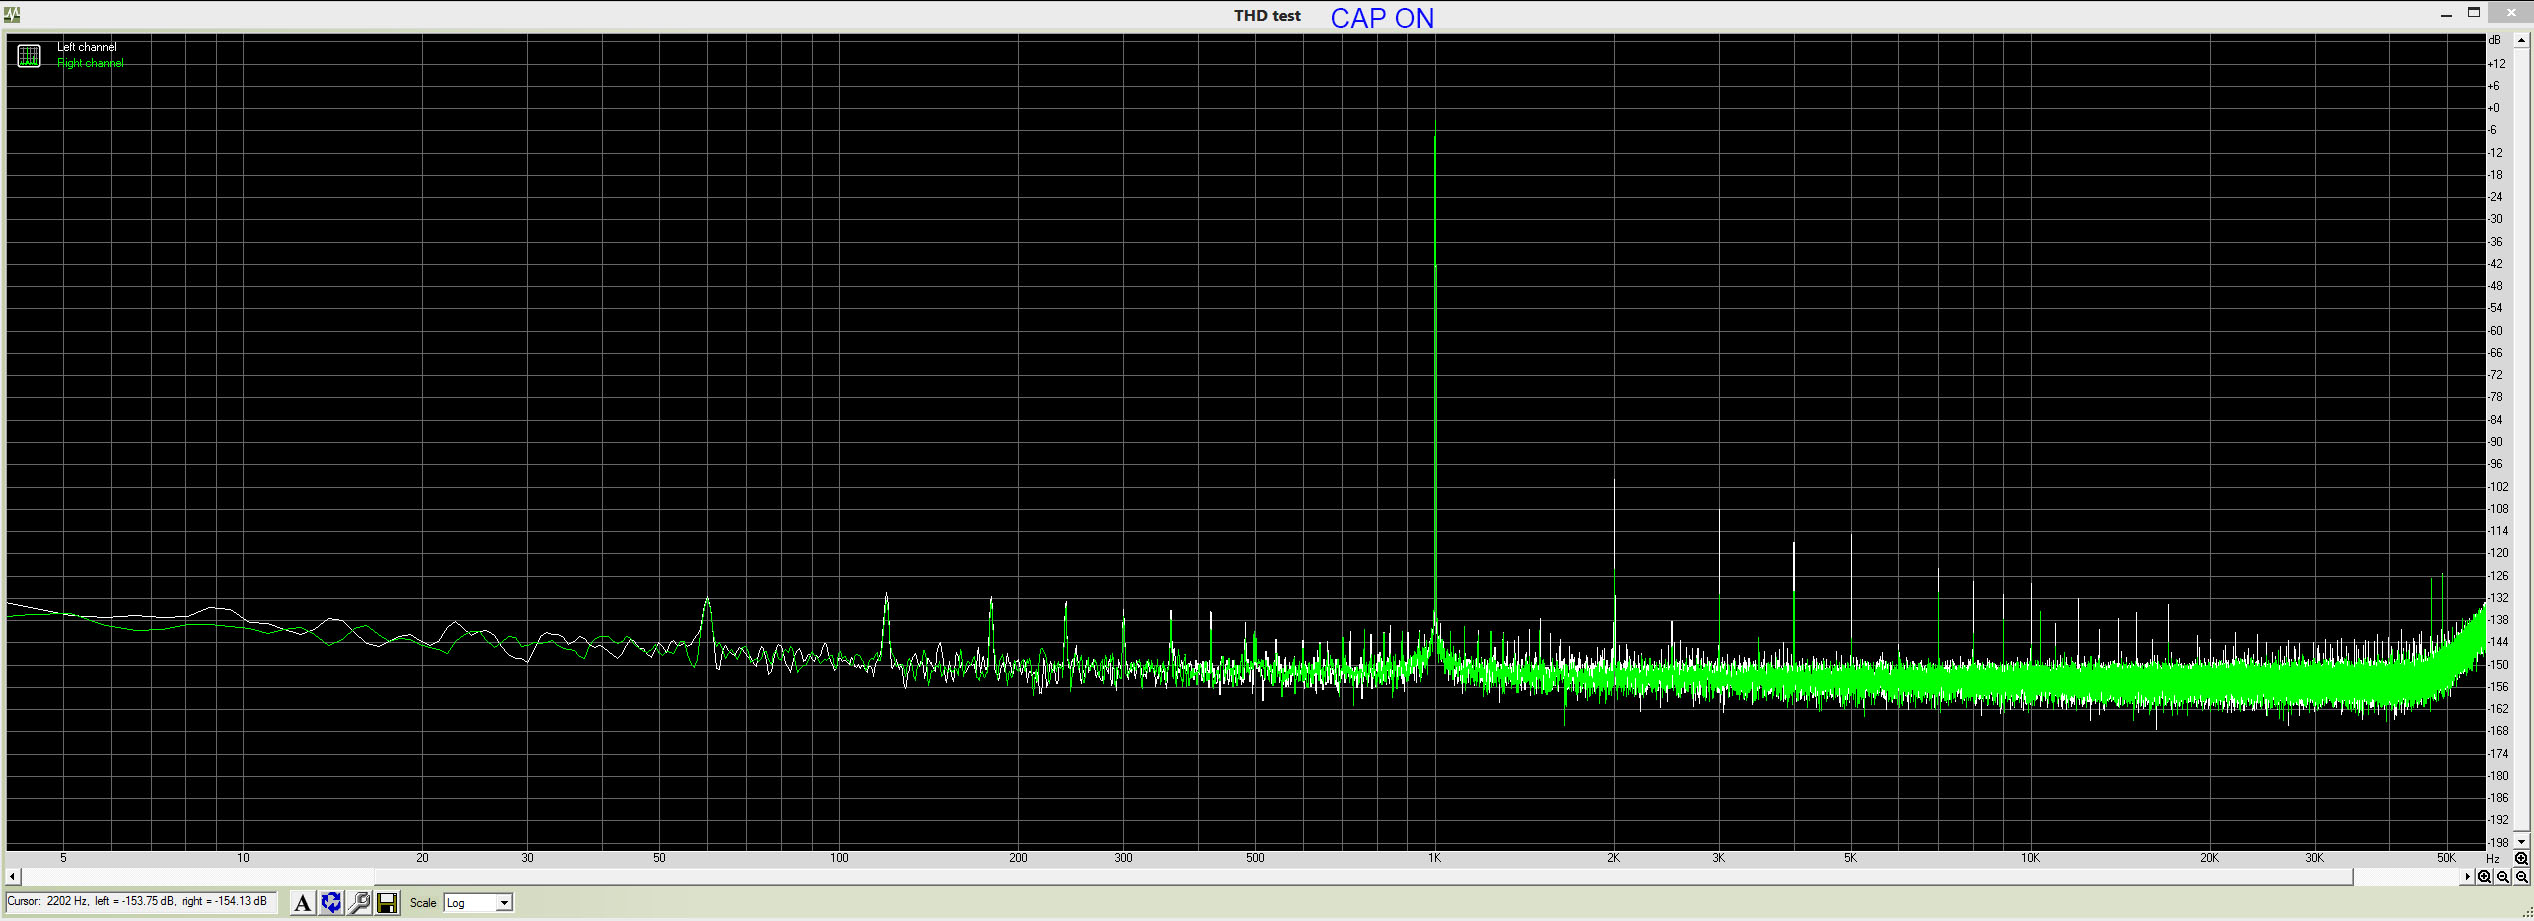Image resolution: width=2534 pixels, height=921 pixels.
Task: Click the Cursor frequency readout field
Action: coord(140,902)
